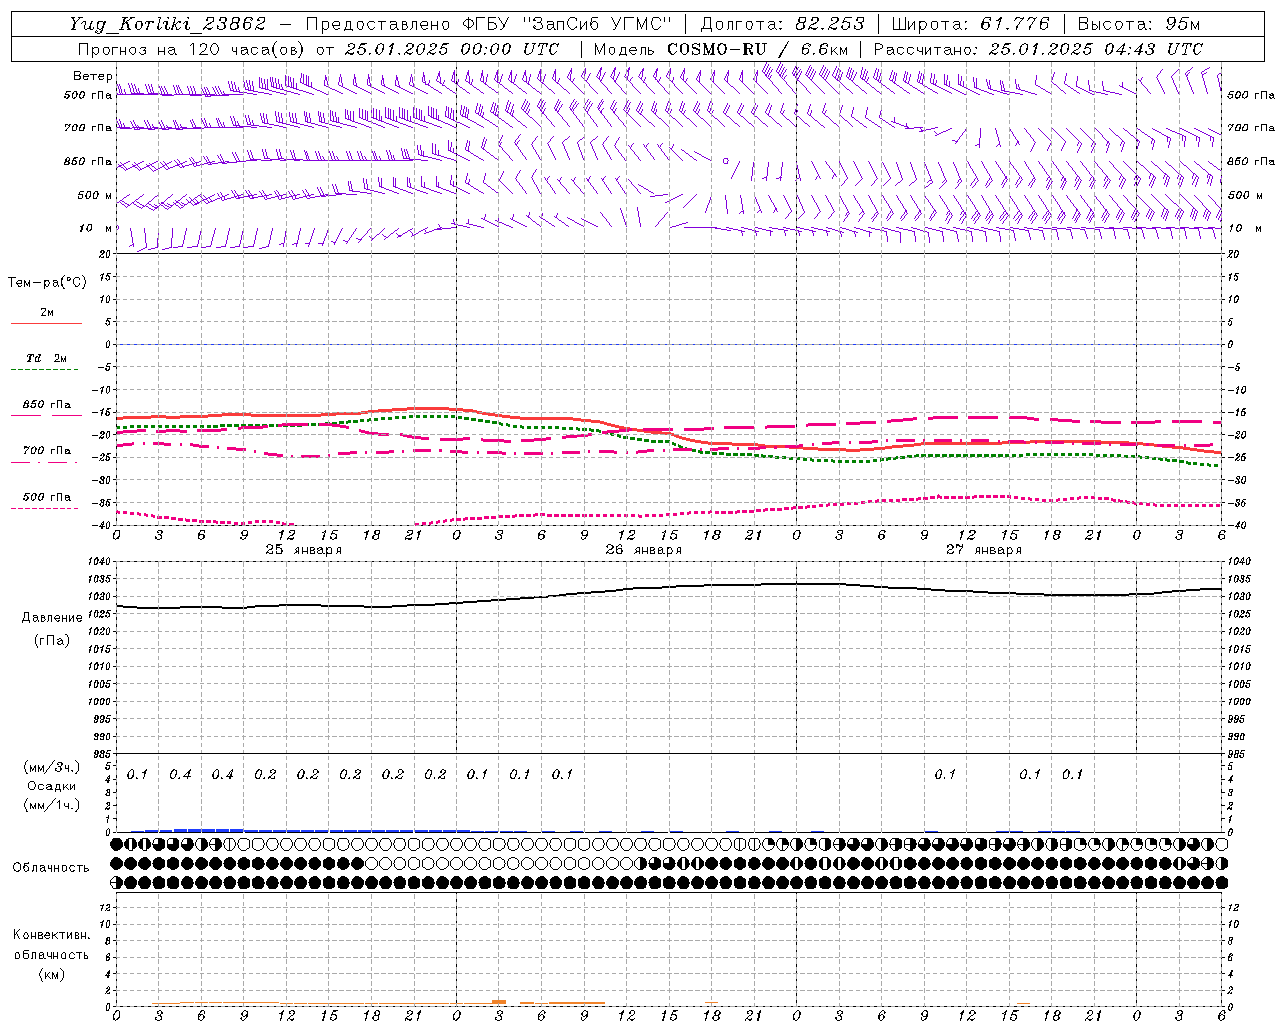Viewport: 1280px width, 1024px height.
Task: Click the 'Ветер' wind panel label
Action: (x=92, y=76)
